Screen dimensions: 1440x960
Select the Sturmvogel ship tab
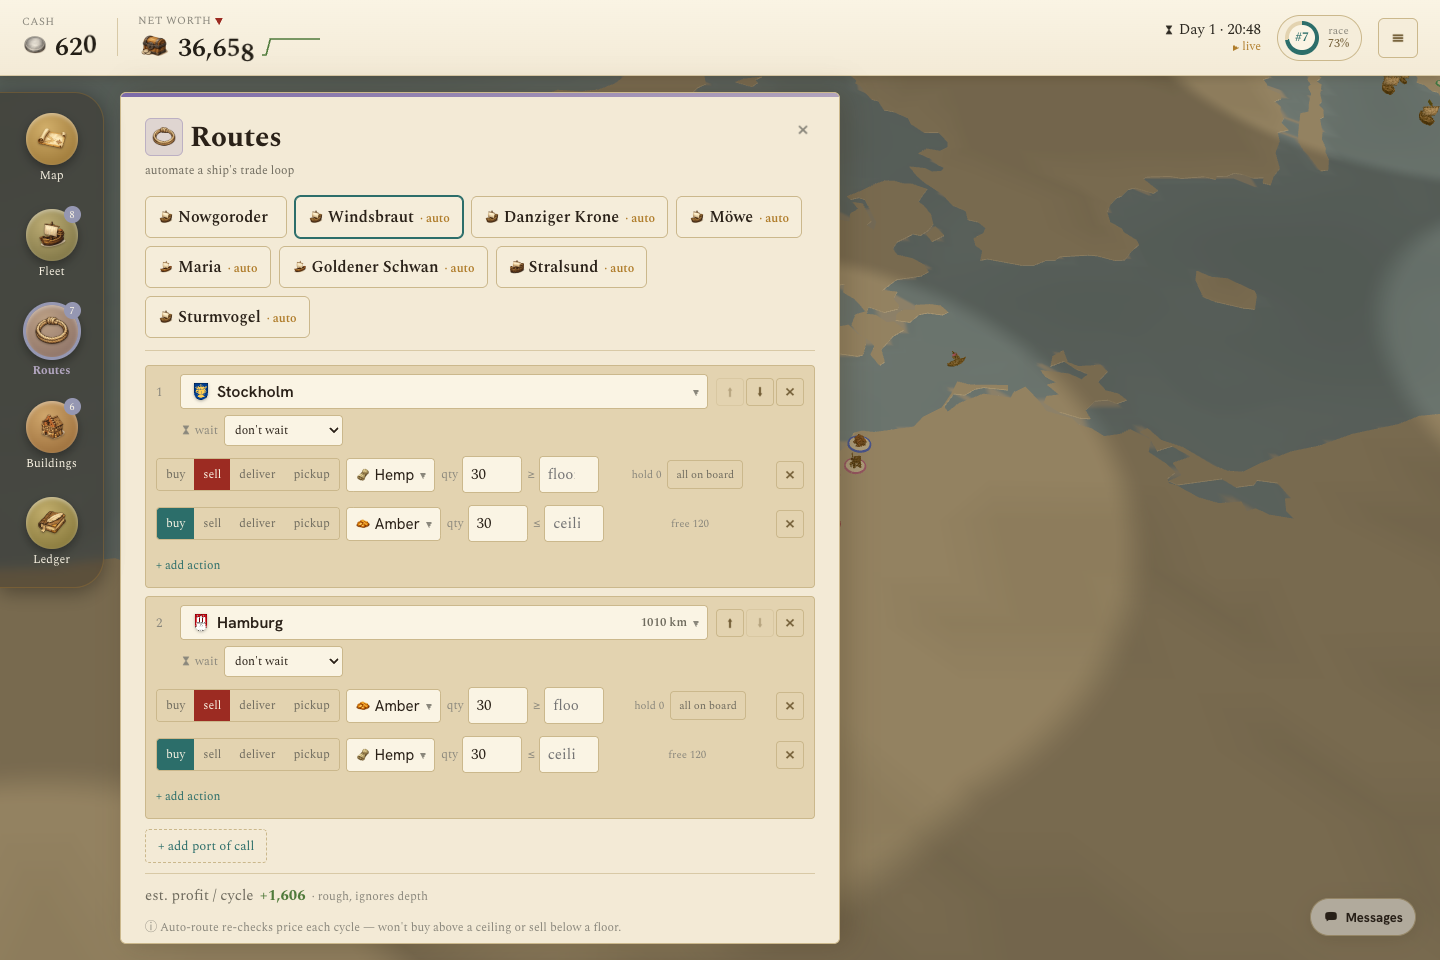click(227, 317)
